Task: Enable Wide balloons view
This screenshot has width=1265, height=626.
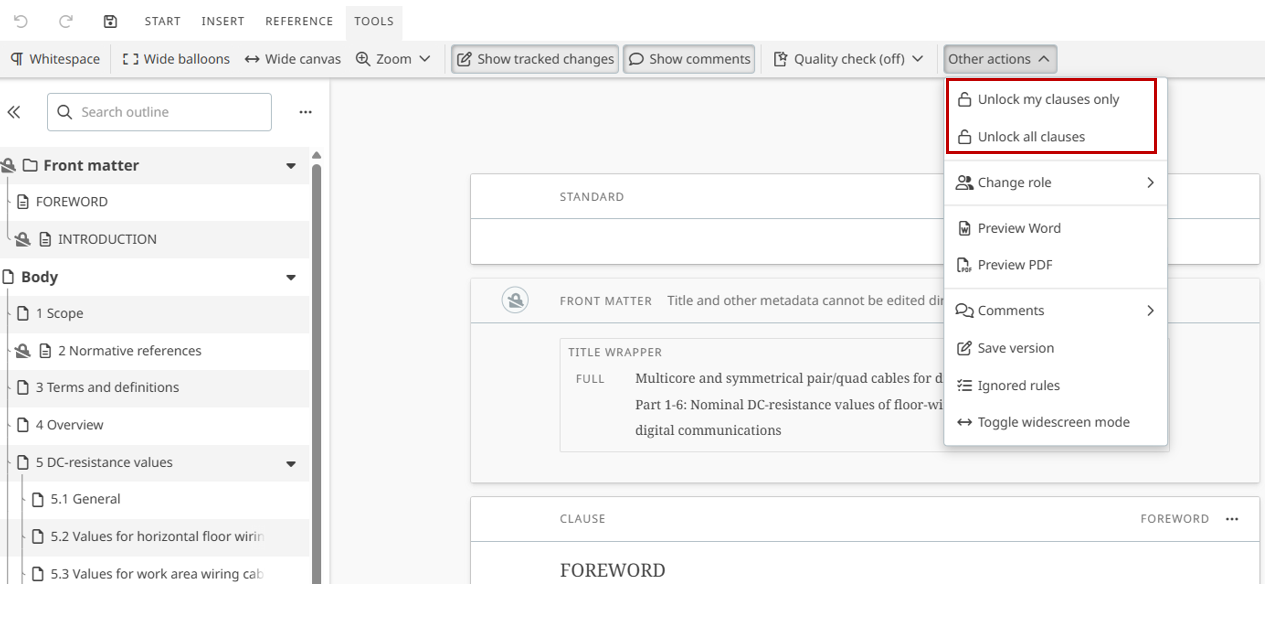Action: pos(176,59)
